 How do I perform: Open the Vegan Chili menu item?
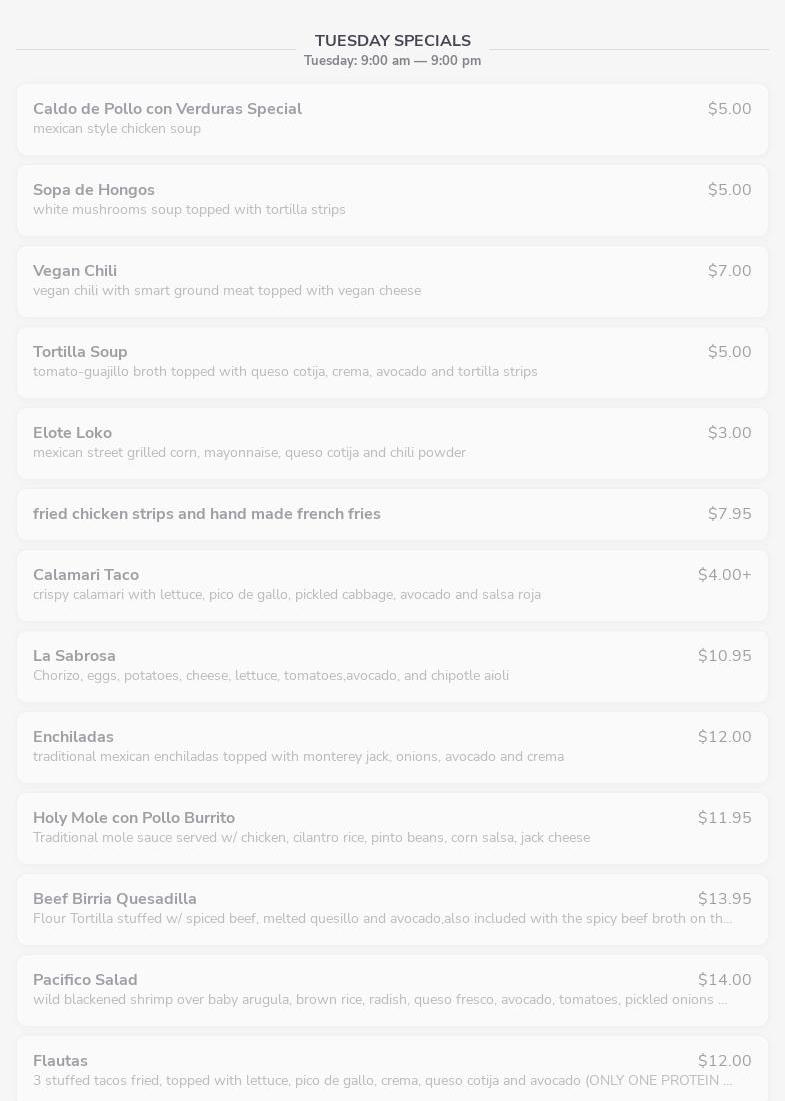click(392, 281)
